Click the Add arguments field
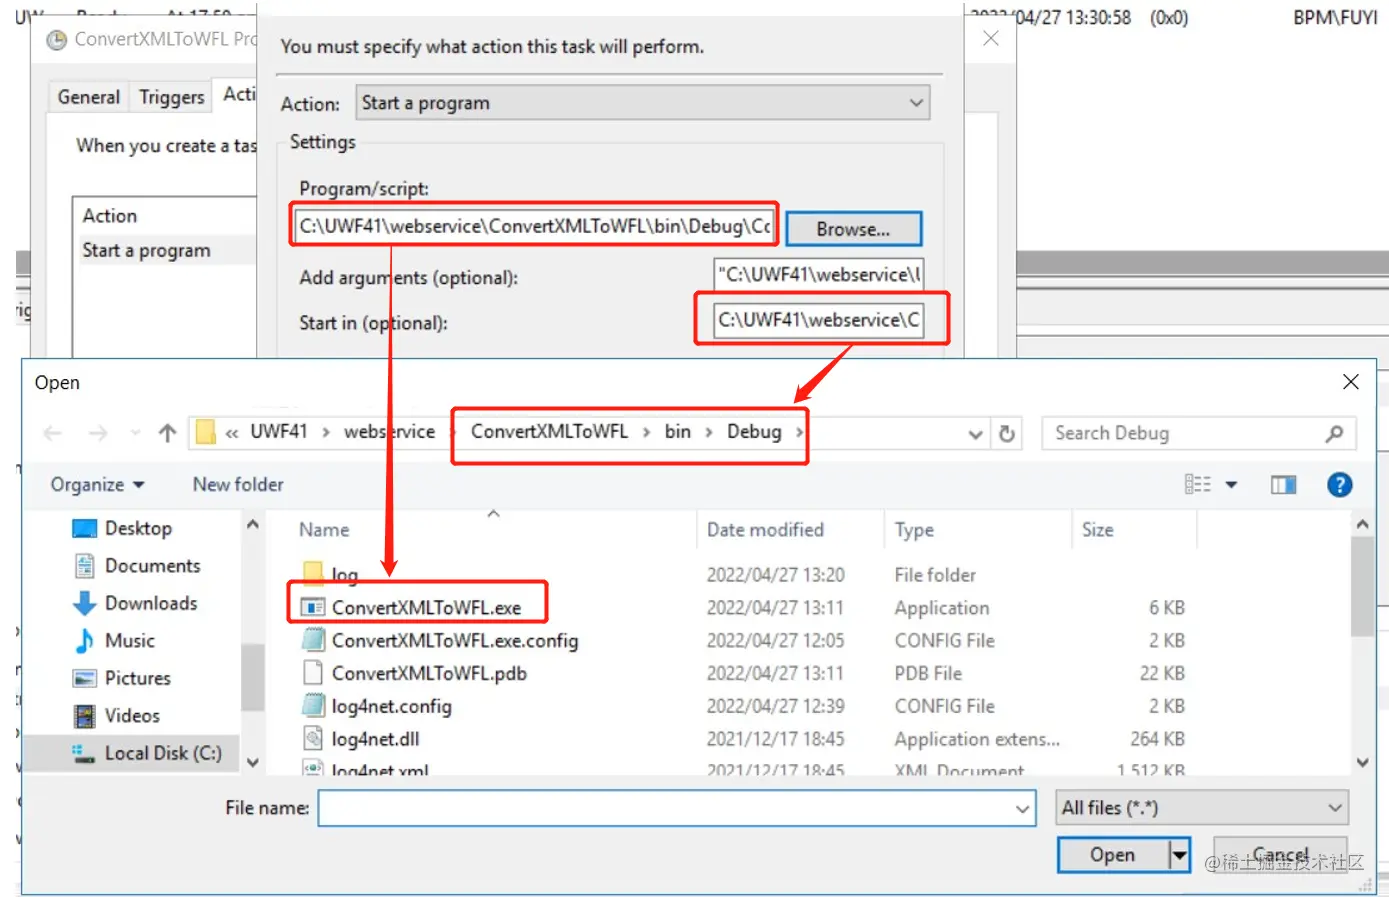The image size is (1389, 897). (819, 274)
